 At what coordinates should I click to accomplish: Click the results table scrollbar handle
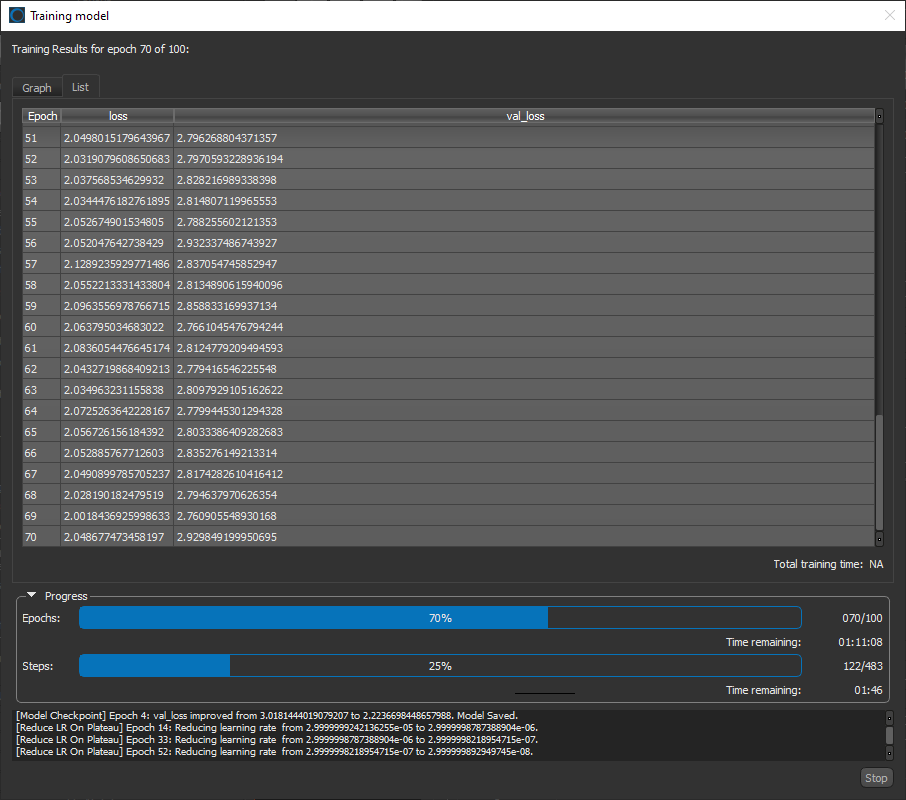click(879, 470)
